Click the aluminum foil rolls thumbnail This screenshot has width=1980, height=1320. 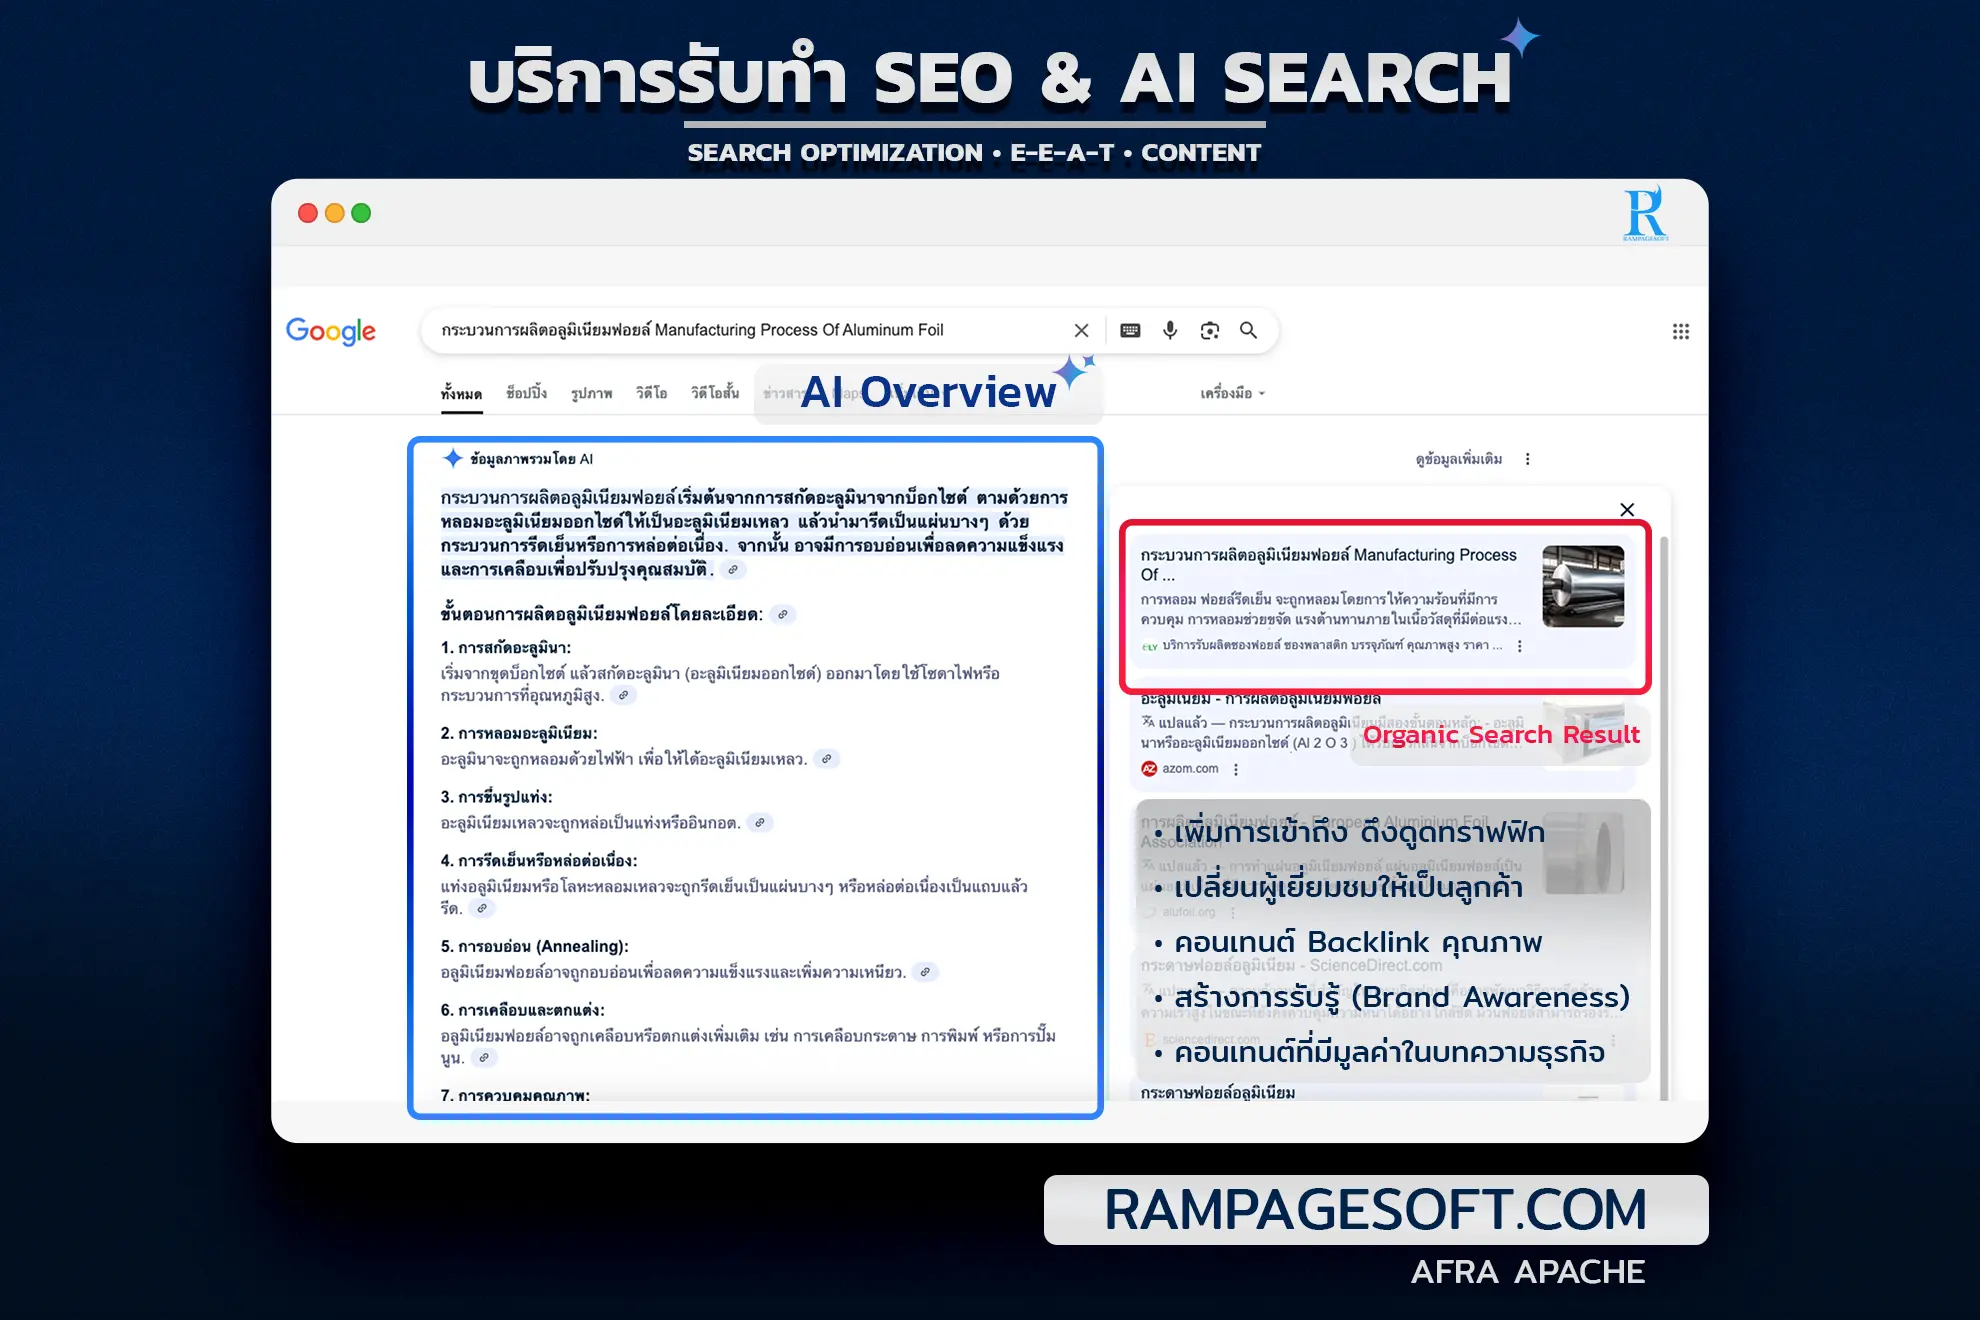click(x=1583, y=586)
